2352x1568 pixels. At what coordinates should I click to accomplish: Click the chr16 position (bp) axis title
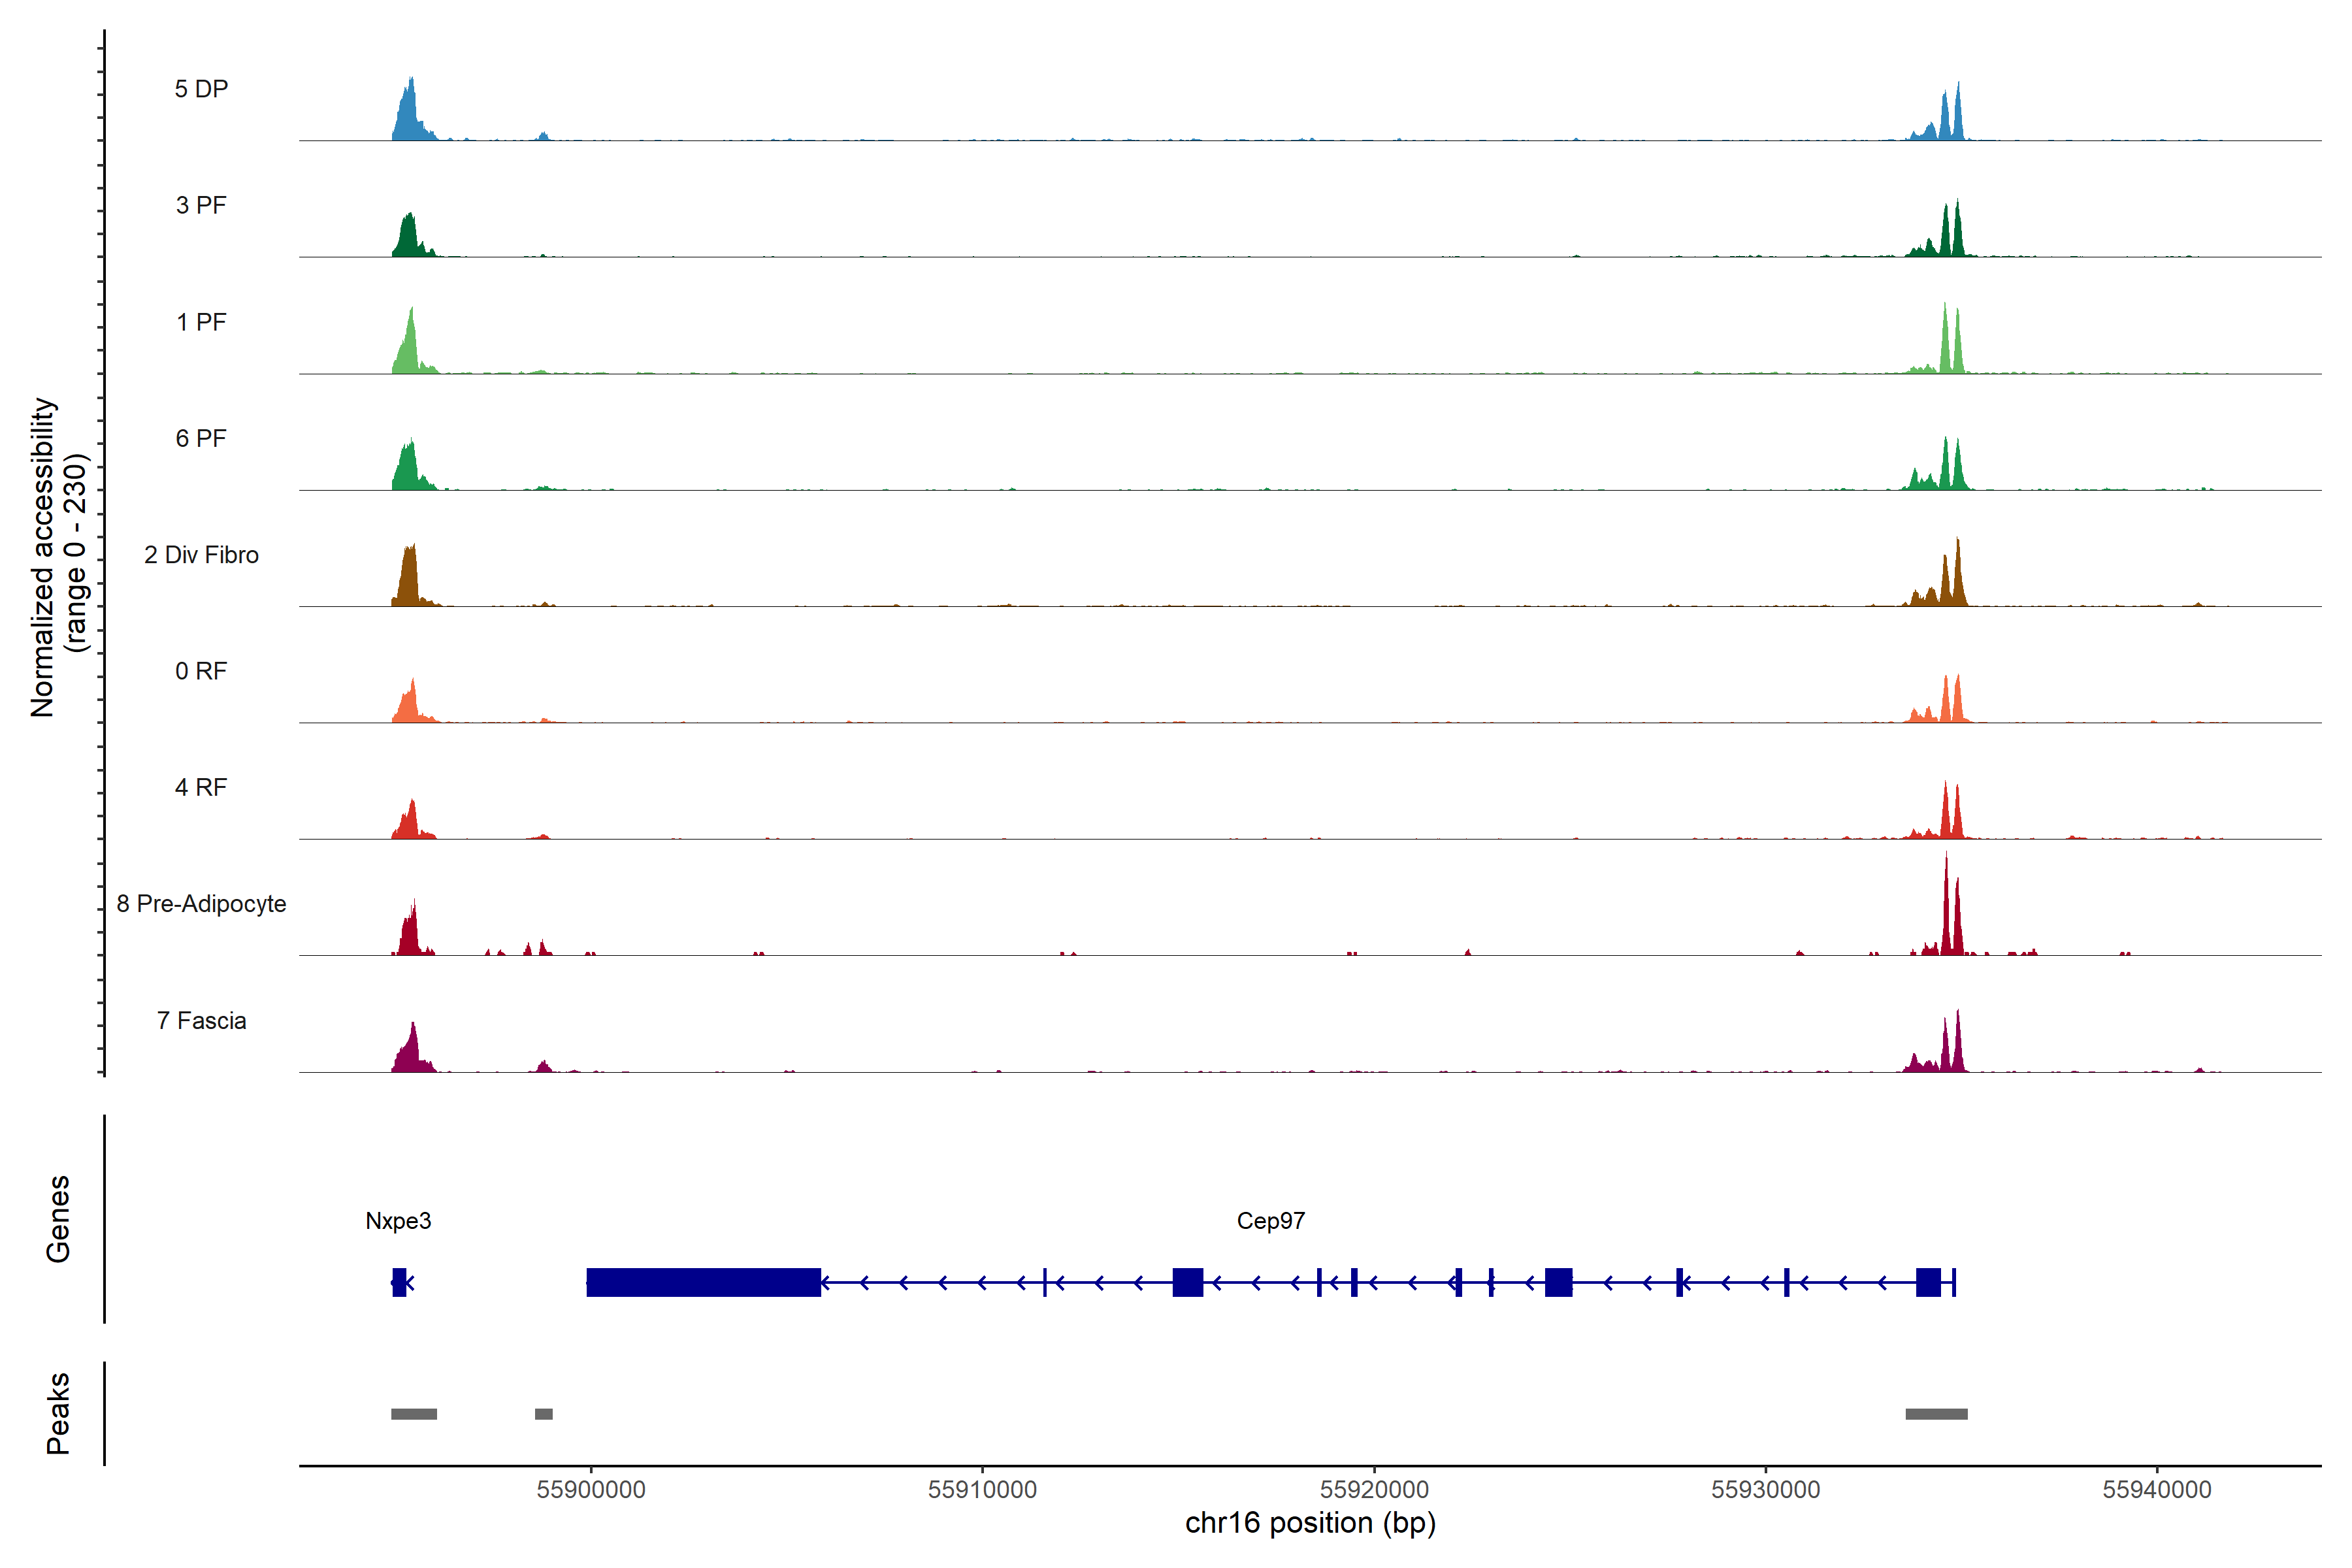[1310, 1523]
